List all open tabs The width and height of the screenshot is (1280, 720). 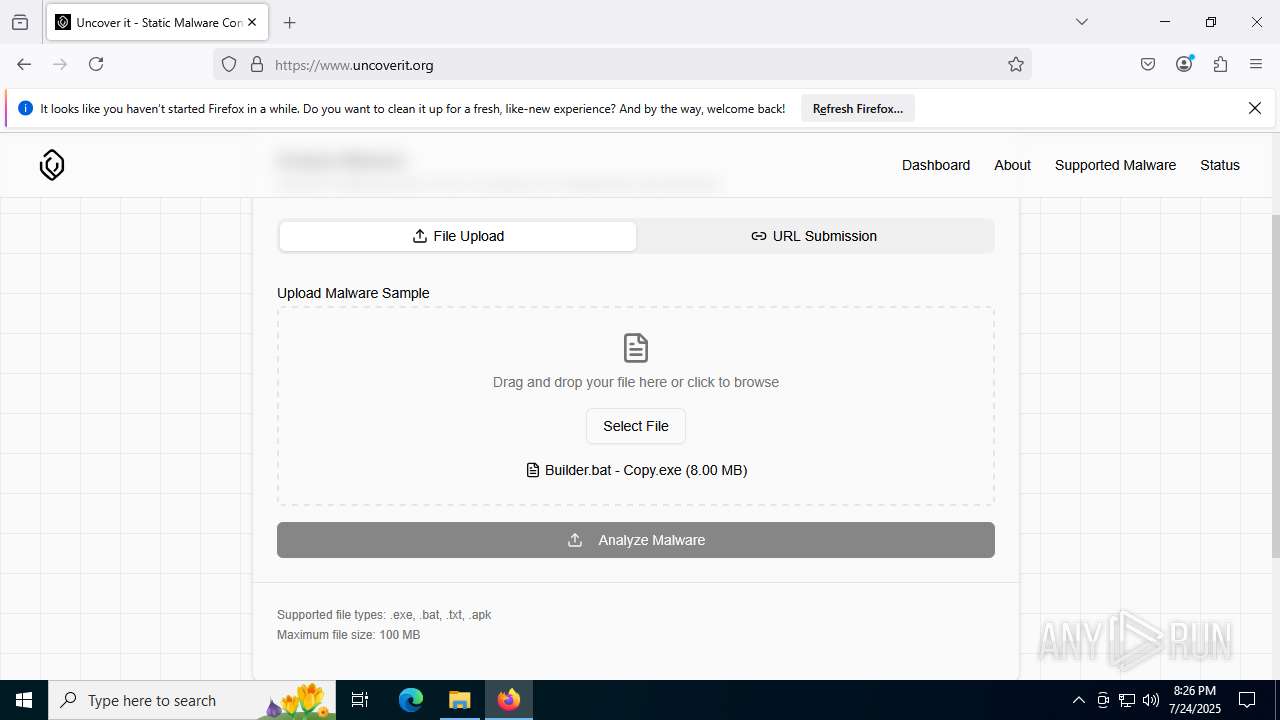coord(1082,22)
